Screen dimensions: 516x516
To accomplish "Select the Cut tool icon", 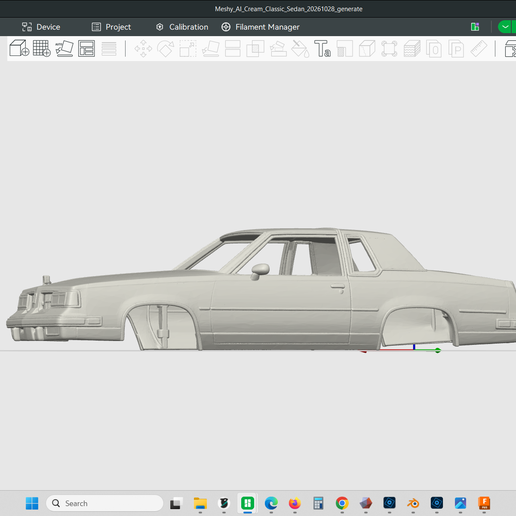I will [x=233, y=49].
